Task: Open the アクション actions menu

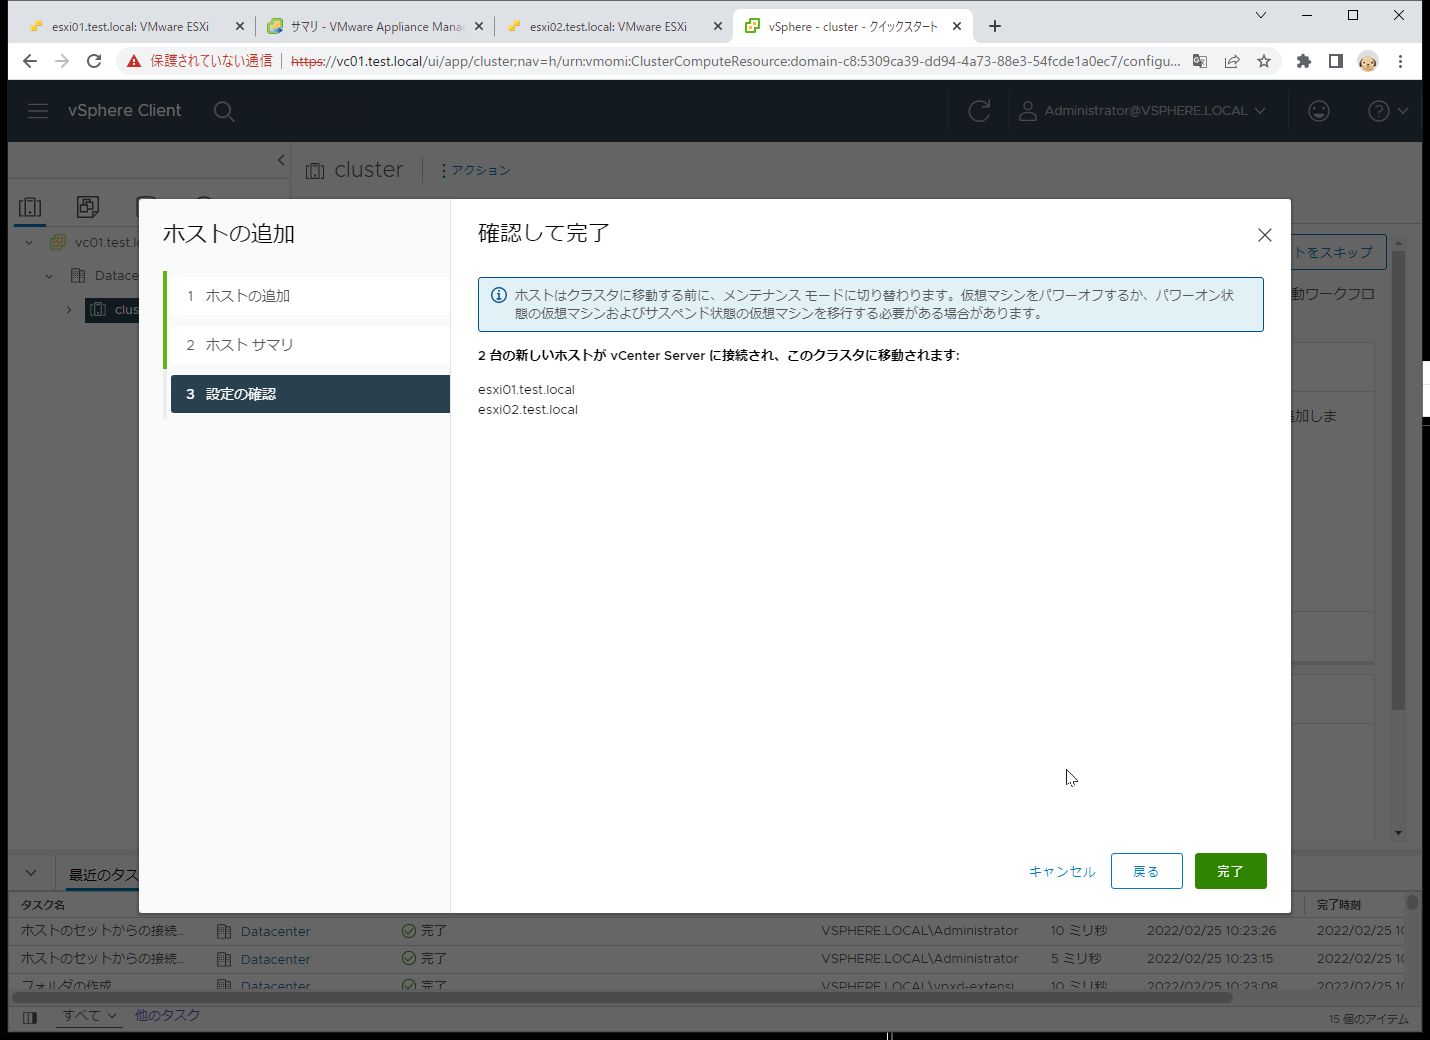Action: coord(475,171)
